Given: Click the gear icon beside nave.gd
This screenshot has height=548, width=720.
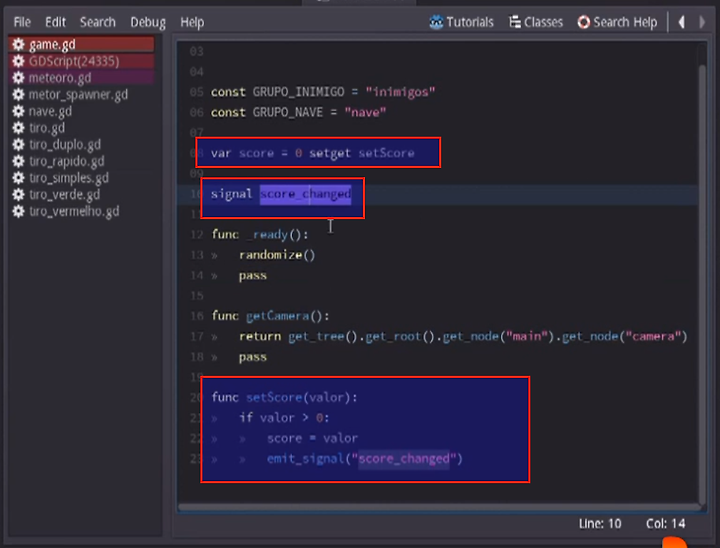Looking at the screenshot, I should tap(18, 111).
